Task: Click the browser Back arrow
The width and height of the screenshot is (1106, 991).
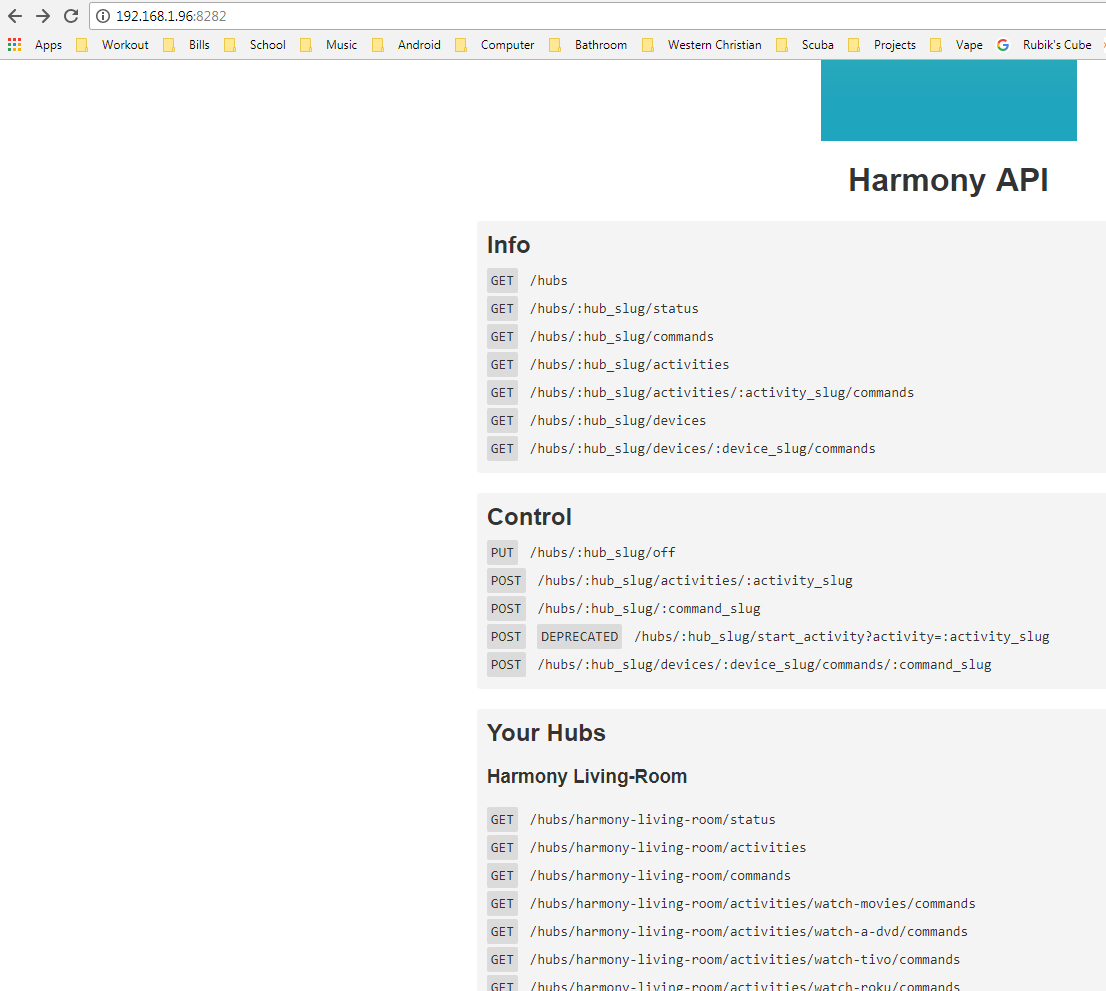Action: click(x=15, y=16)
